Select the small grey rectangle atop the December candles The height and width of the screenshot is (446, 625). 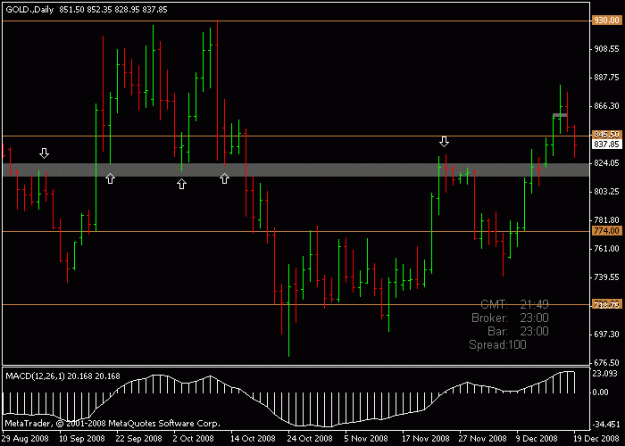560,115
